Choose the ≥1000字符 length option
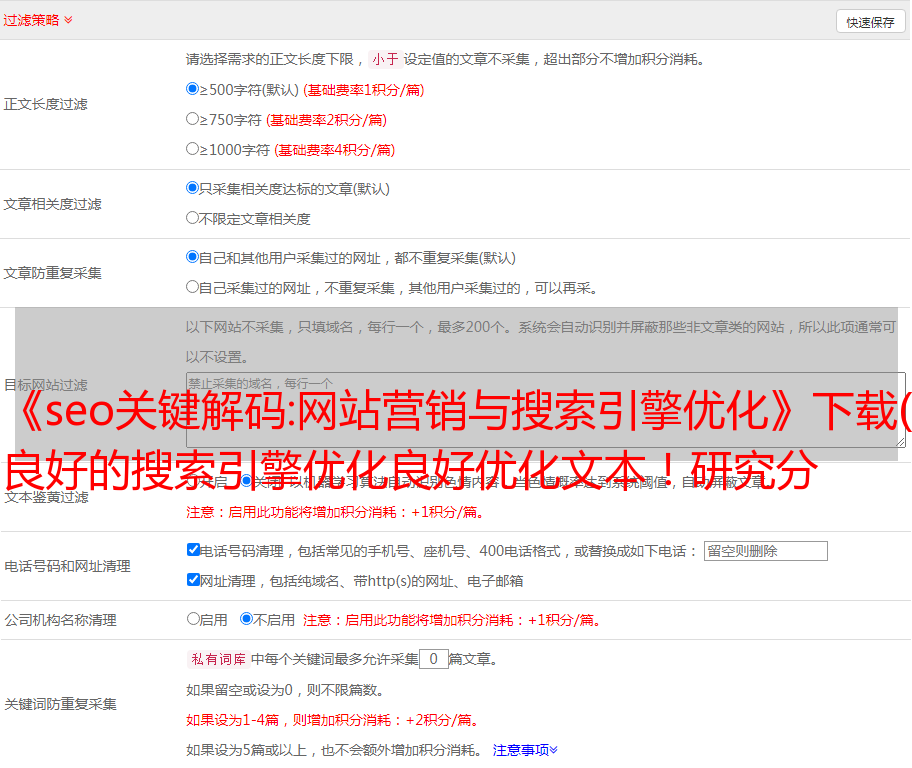Image resolution: width=912 pixels, height=768 pixels. [193, 149]
